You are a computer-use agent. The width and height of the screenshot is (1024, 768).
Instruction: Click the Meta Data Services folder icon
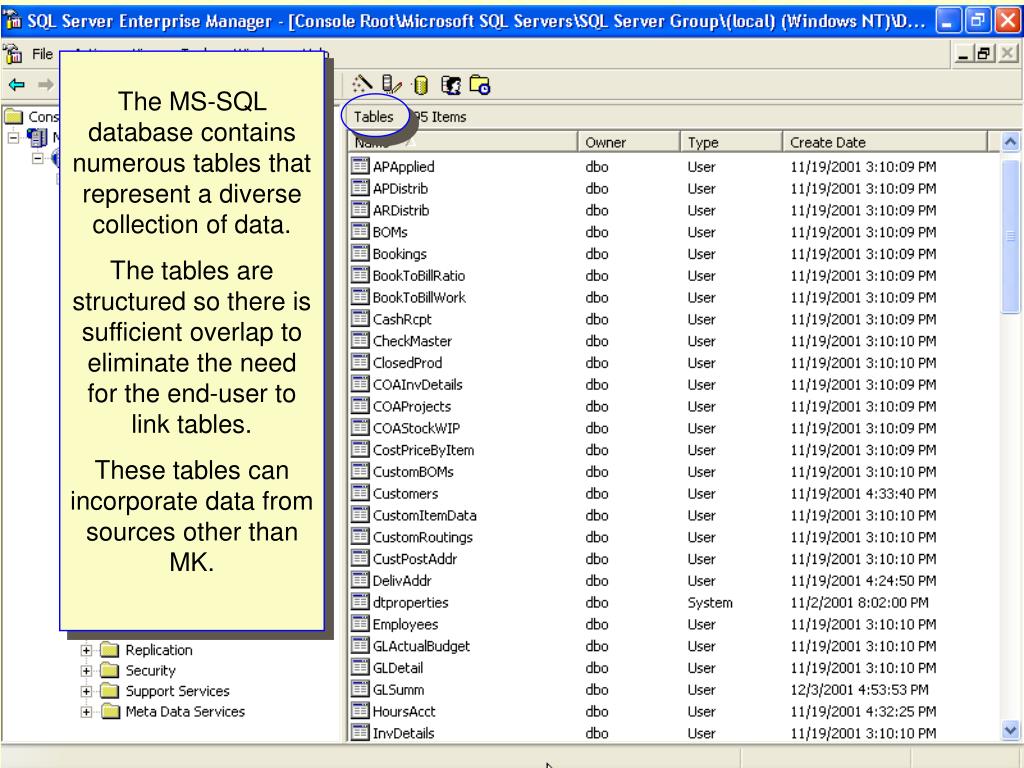click(x=110, y=711)
